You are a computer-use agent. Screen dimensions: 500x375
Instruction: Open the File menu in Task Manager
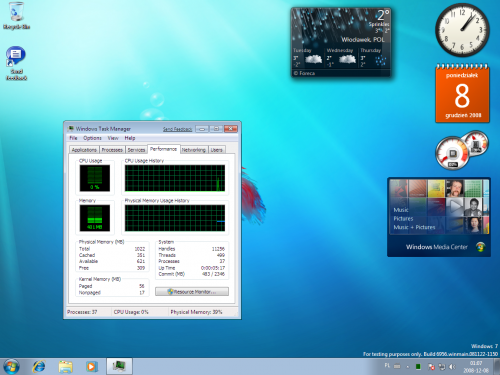coord(73,138)
